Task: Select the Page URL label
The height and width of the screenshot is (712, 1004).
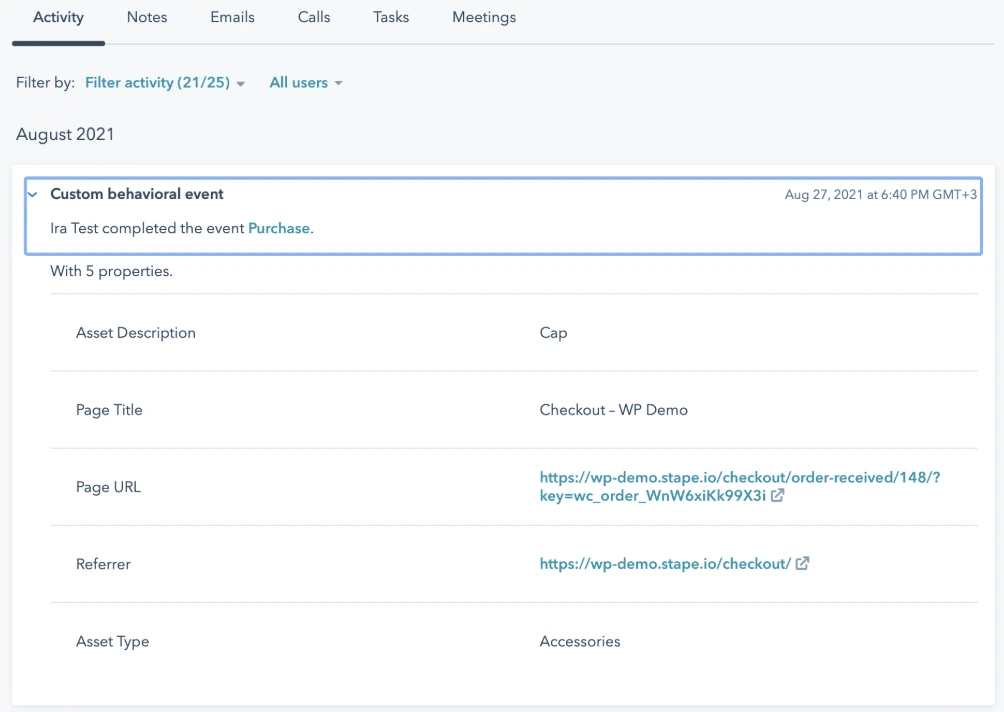Action: point(108,487)
